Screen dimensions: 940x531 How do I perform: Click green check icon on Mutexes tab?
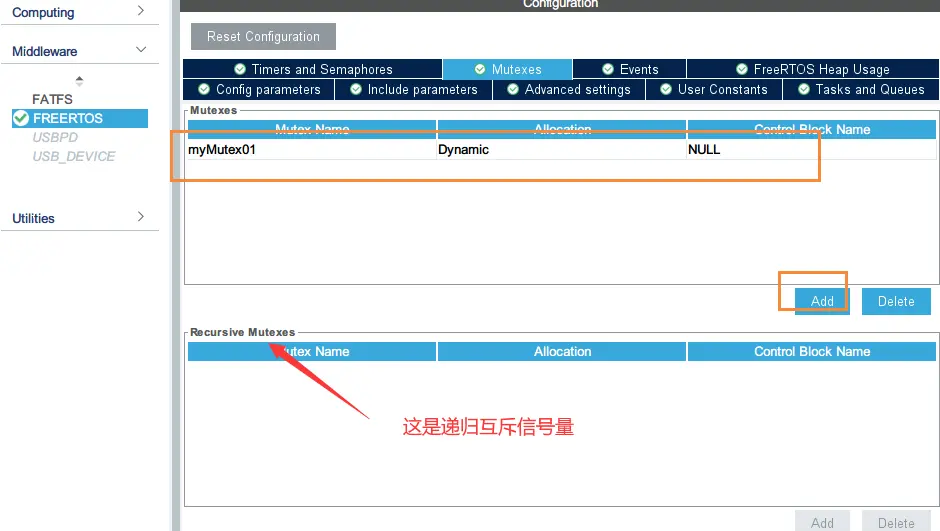click(480, 69)
